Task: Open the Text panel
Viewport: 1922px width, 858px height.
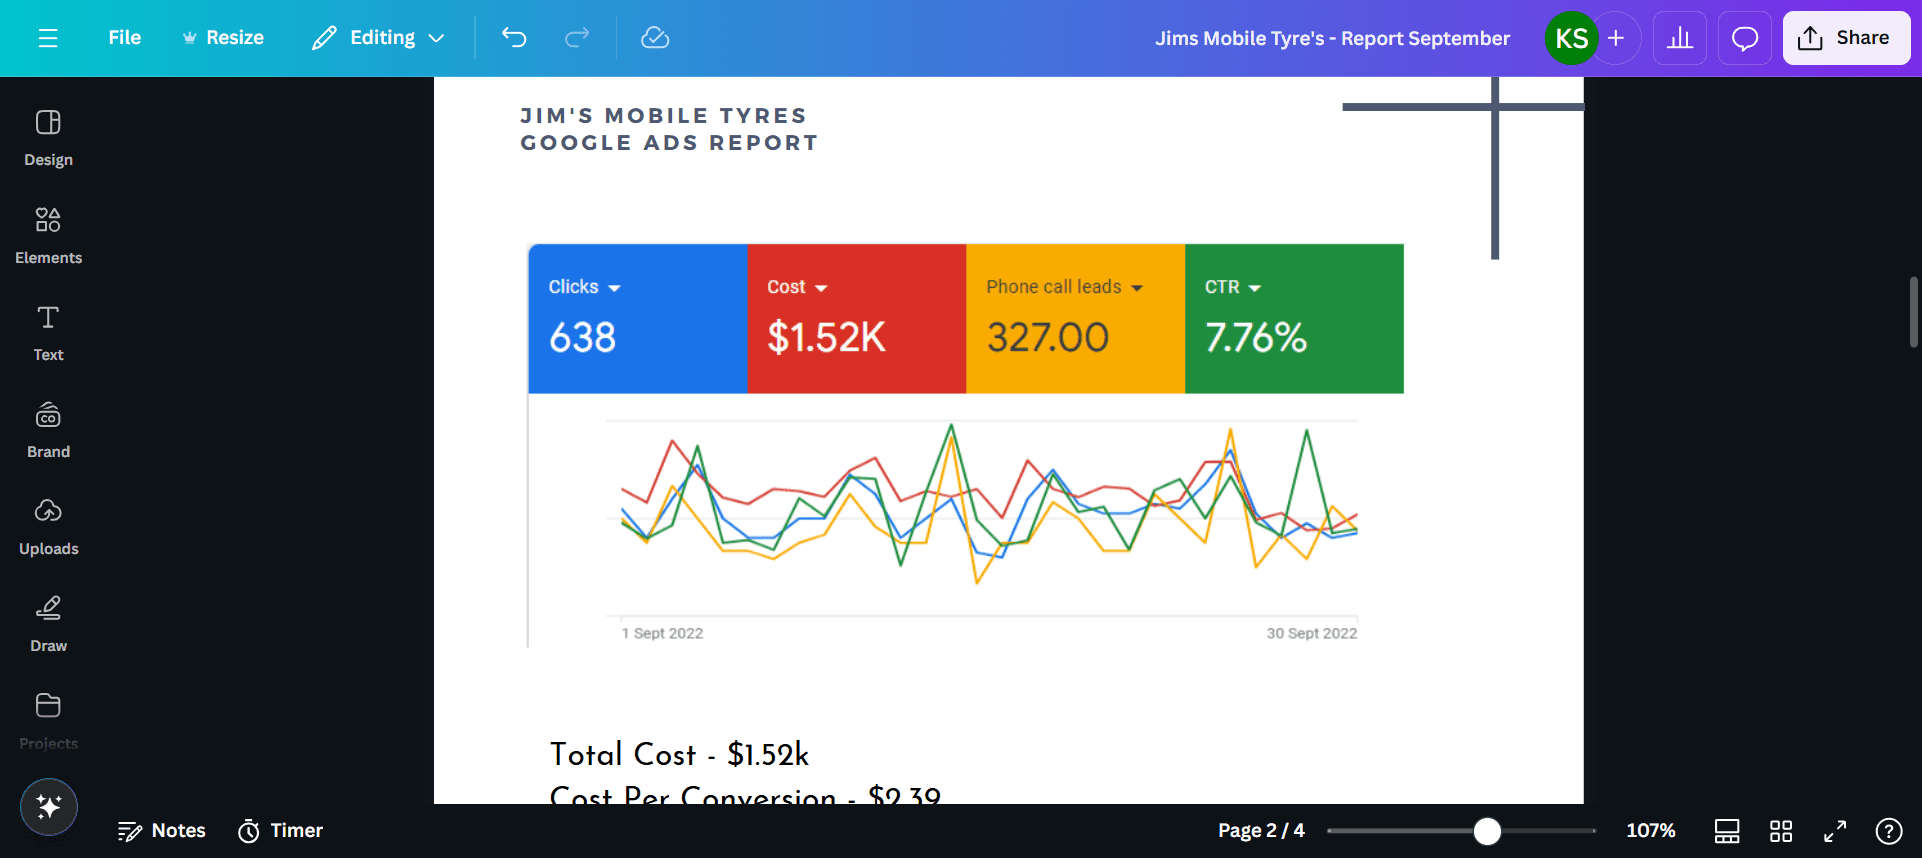Action: click(x=48, y=333)
